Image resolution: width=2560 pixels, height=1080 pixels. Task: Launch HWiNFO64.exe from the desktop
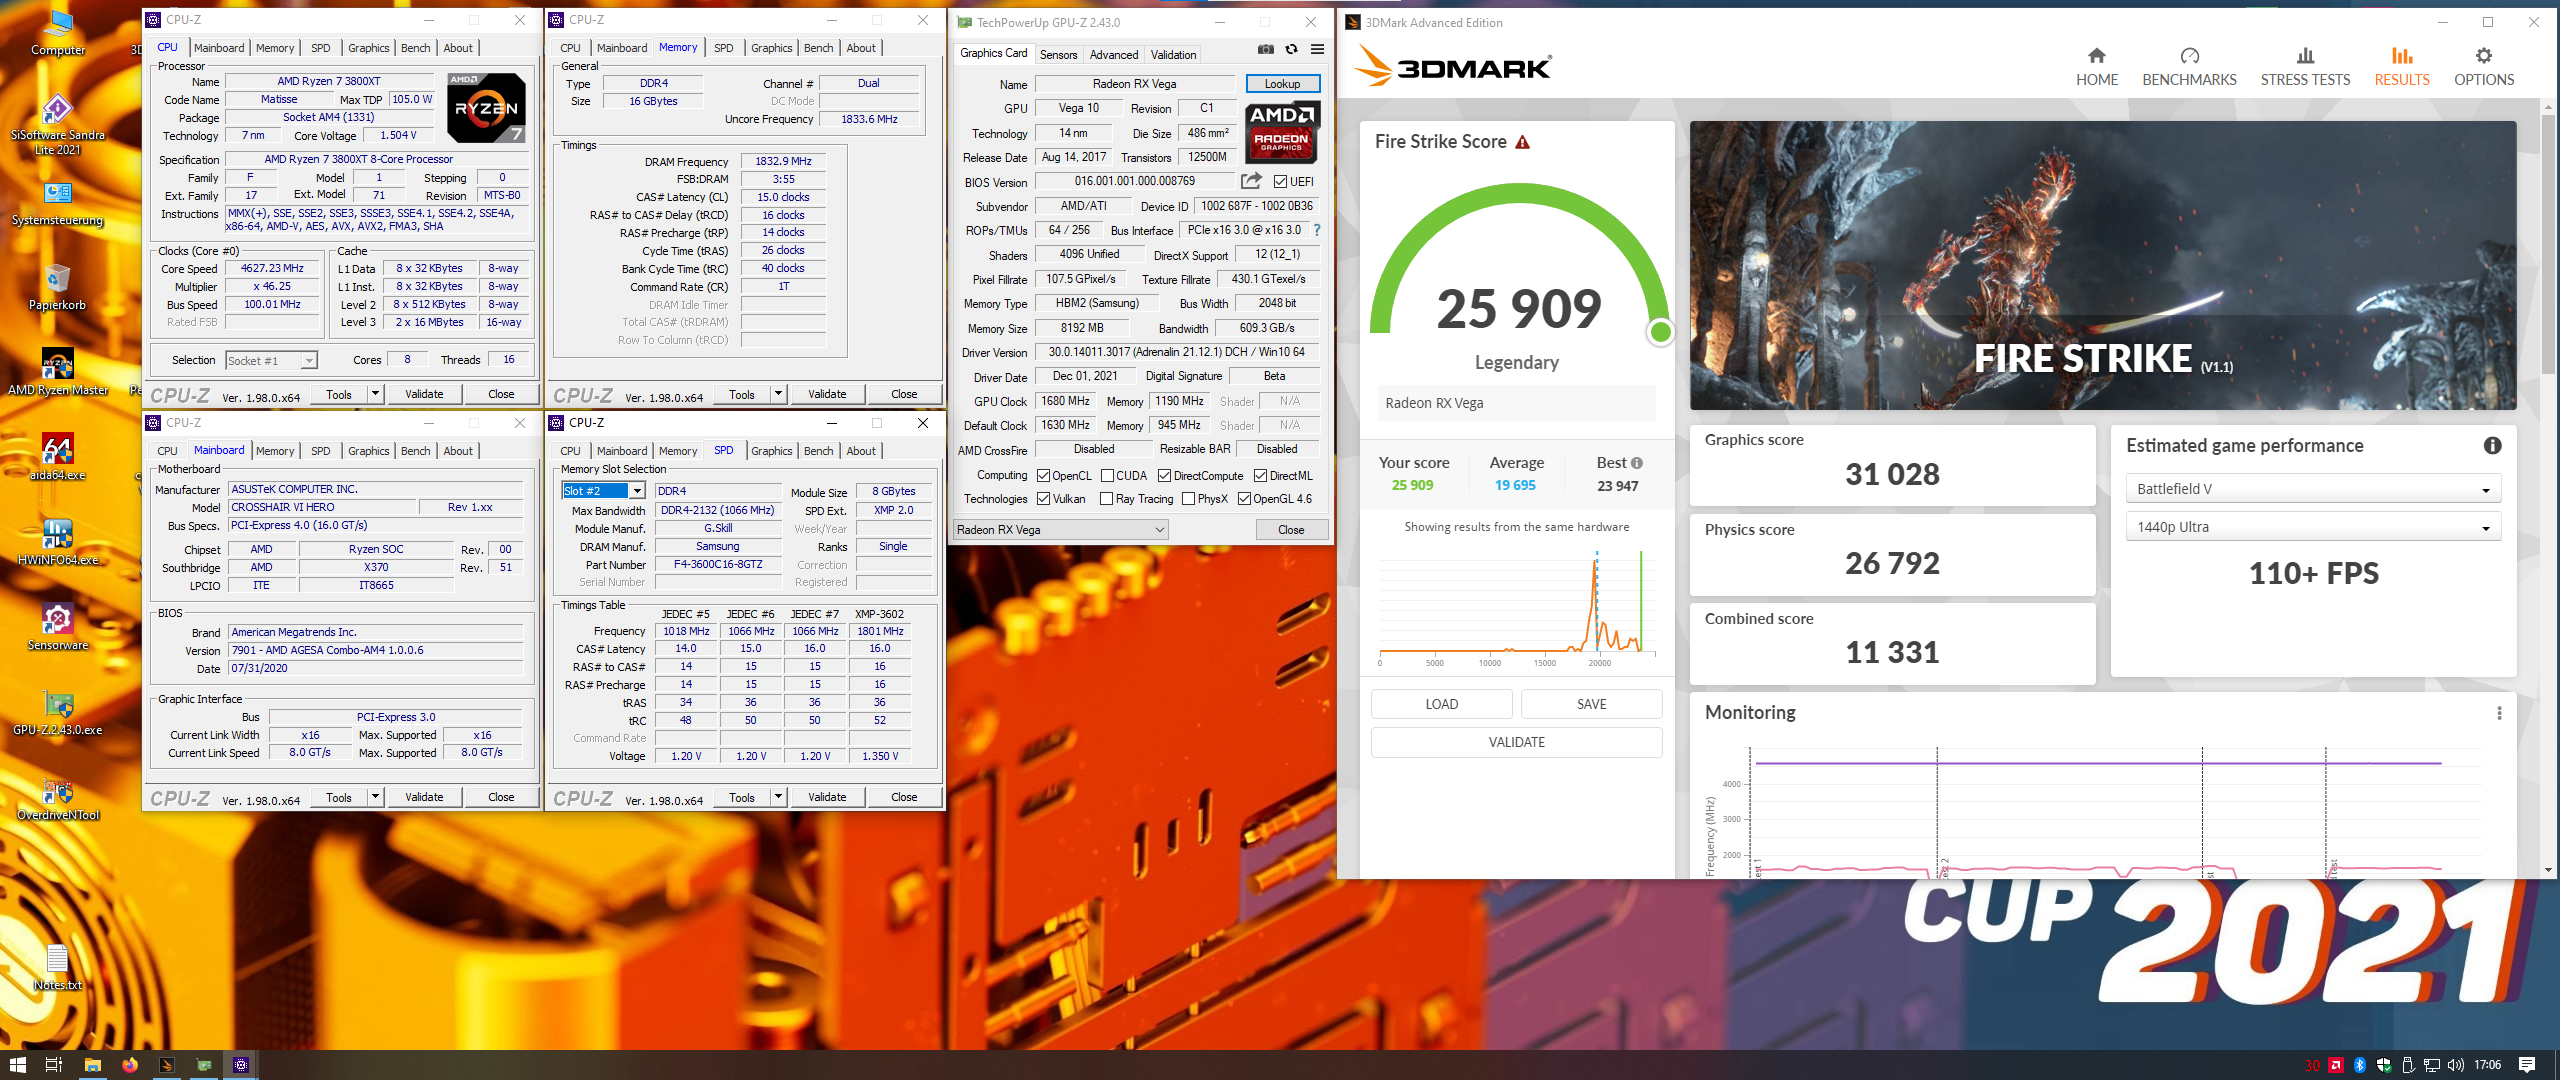click(x=57, y=542)
